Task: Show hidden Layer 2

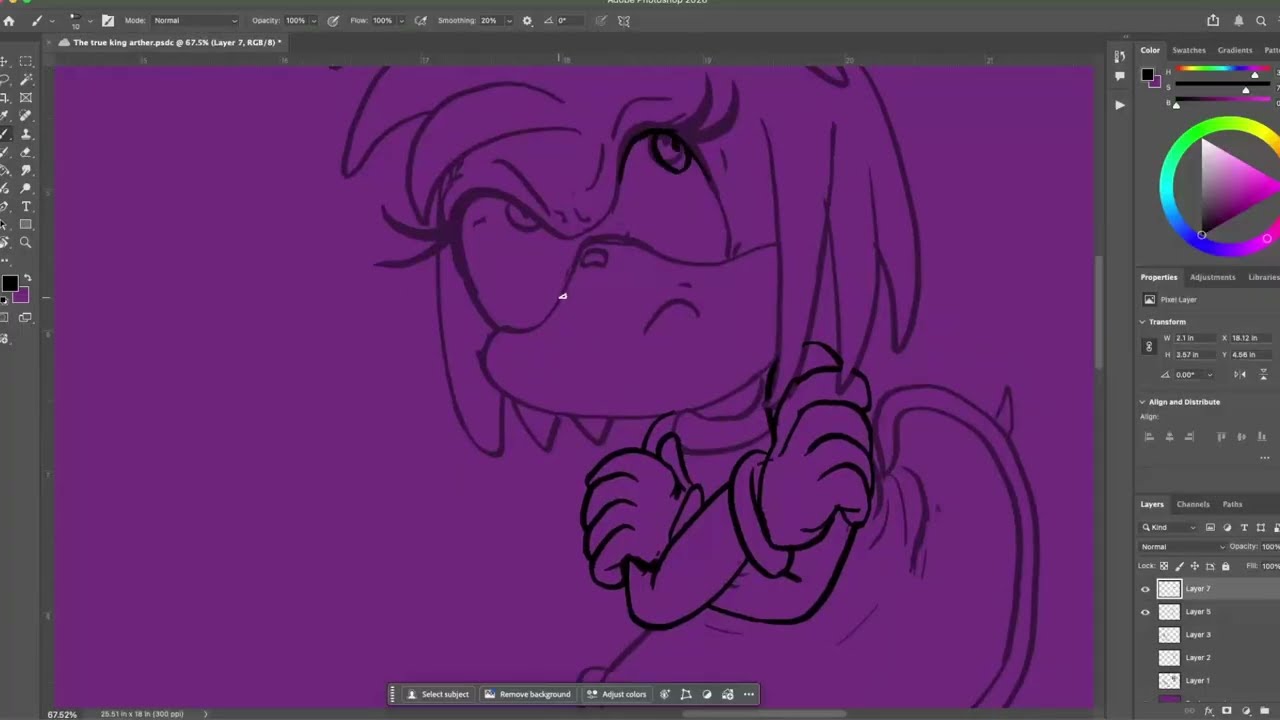Action: 1145,658
